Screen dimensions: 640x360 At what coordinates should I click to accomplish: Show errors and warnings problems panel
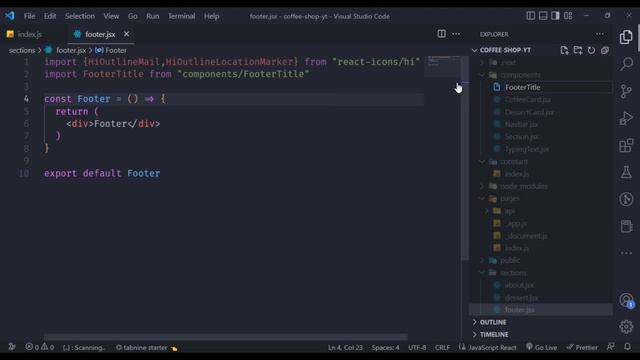point(40,347)
